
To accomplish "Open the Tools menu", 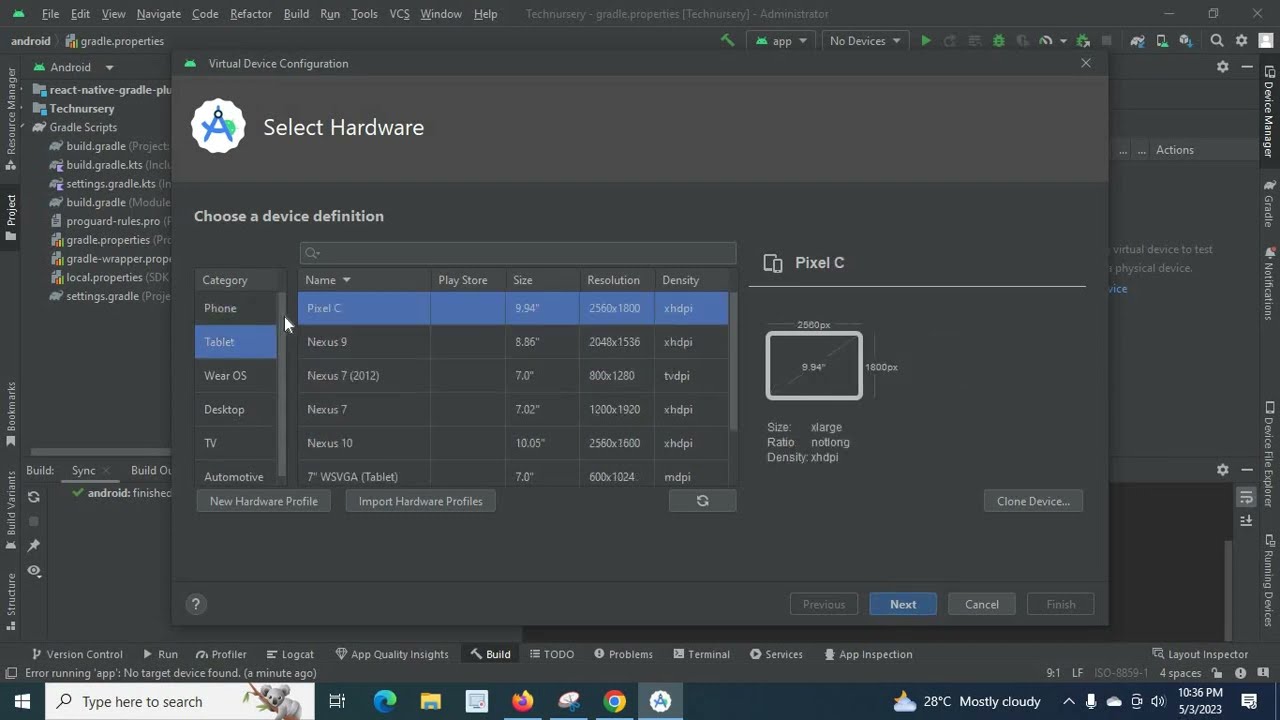I will coord(364,14).
